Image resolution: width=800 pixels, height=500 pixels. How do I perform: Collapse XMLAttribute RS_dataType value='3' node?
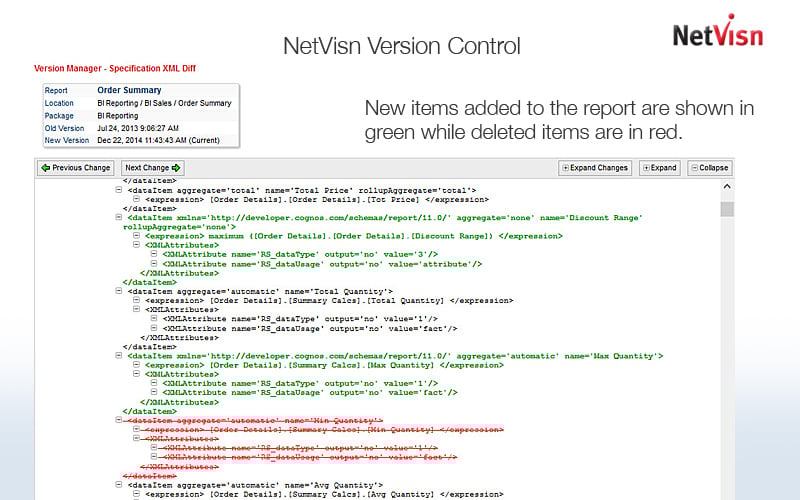coord(154,254)
